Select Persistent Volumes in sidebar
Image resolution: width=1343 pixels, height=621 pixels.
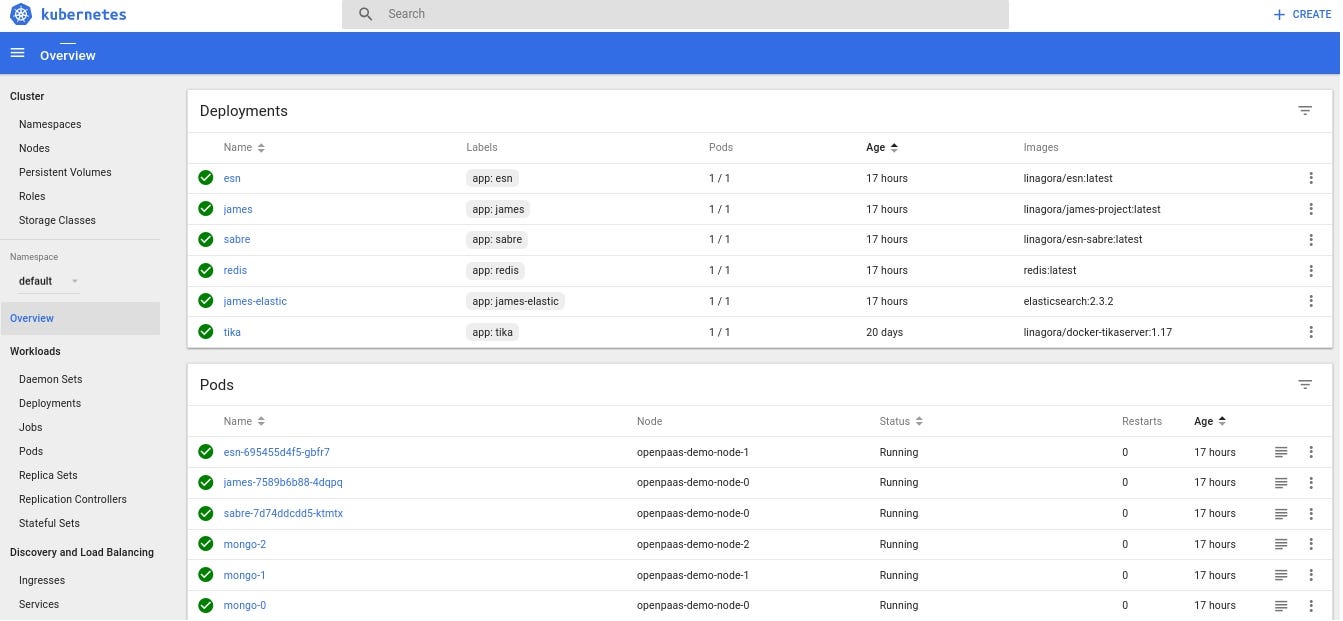(65, 173)
